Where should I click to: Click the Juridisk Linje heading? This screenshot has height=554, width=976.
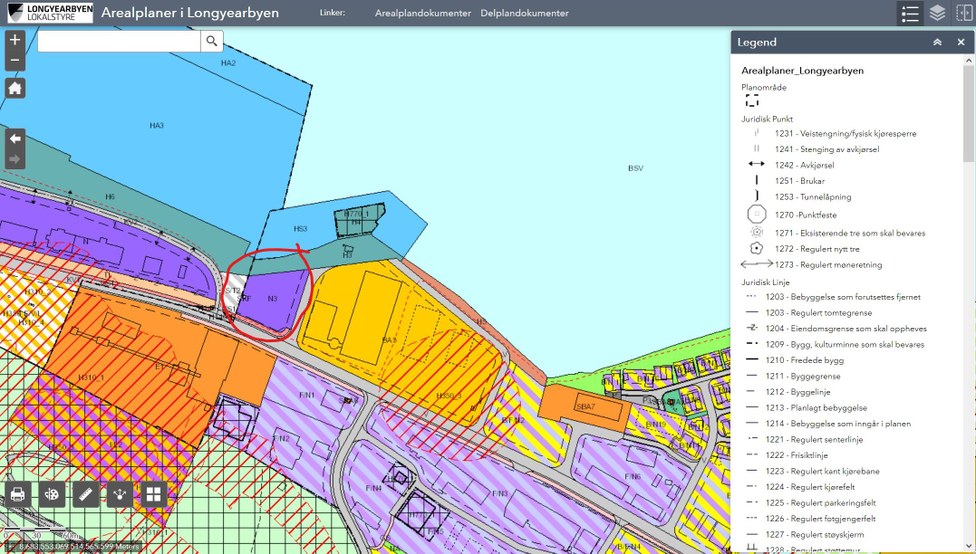point(765,282)
